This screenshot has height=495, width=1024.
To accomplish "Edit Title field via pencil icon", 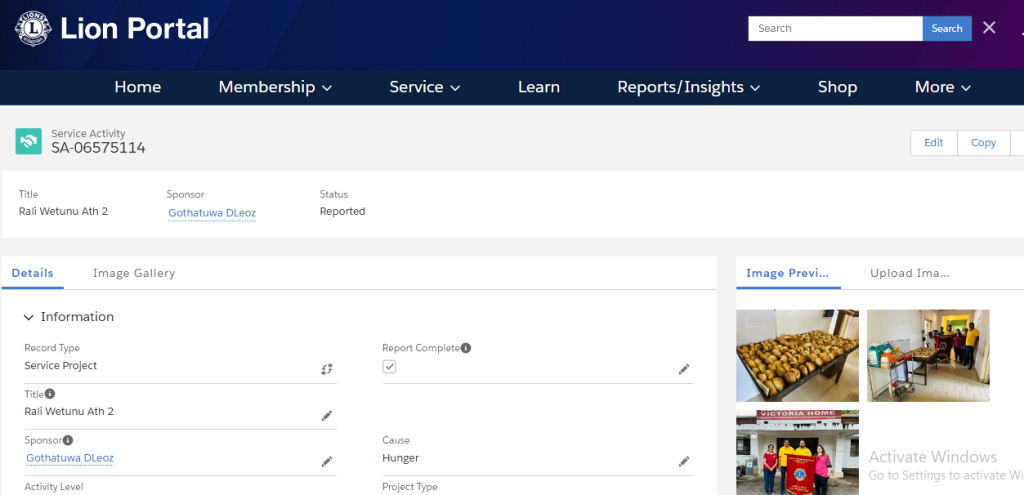I will [x=327, y=416].
